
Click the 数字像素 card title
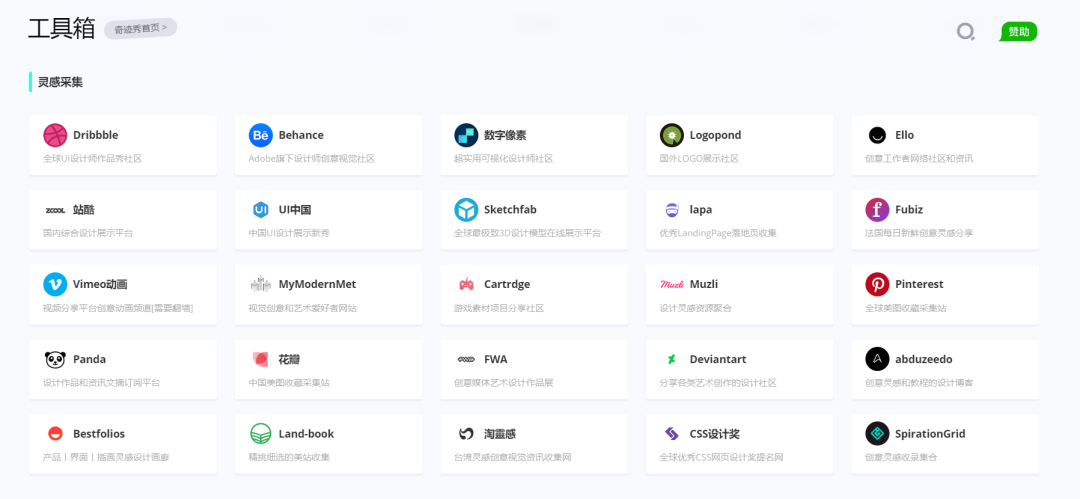(x=505, y=135)
